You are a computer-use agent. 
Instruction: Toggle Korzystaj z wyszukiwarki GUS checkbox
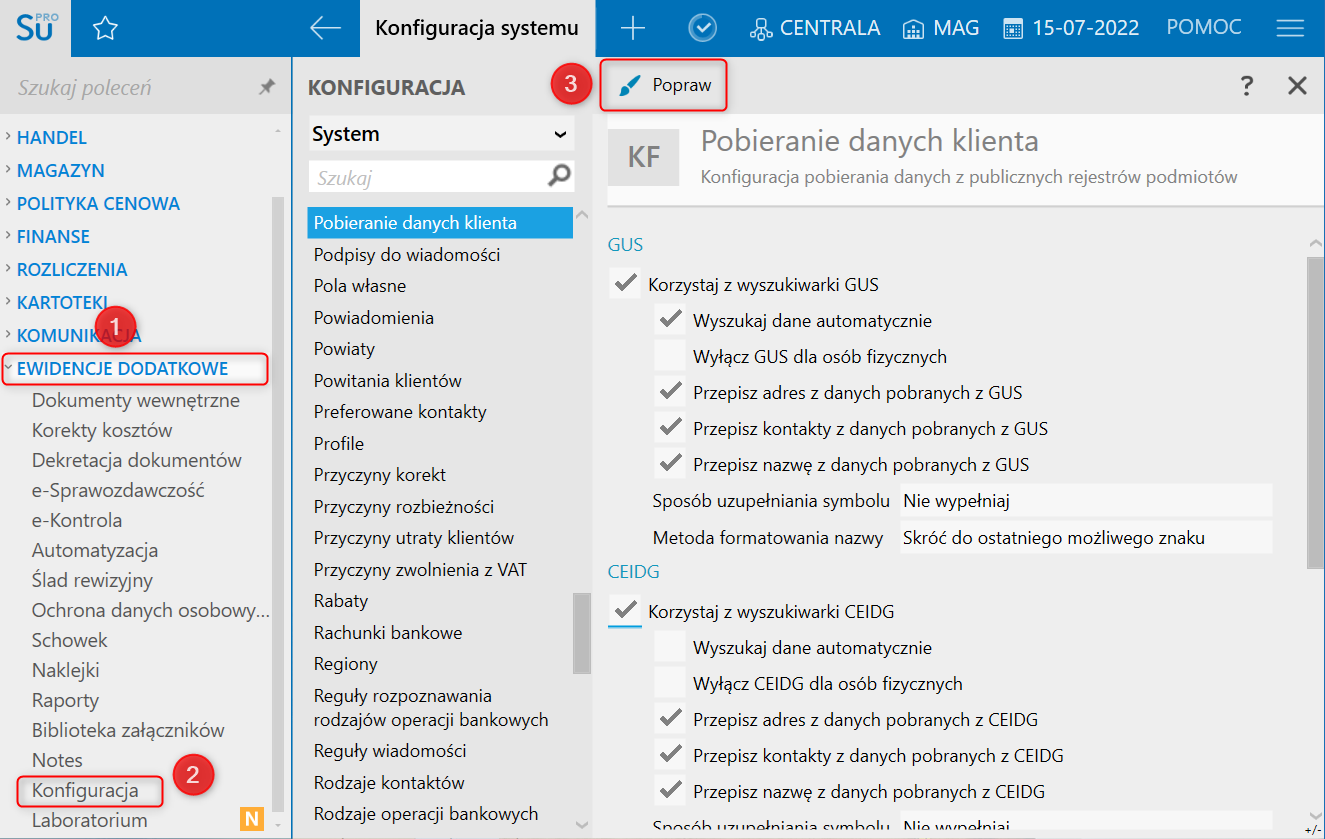tap(626, 284)
